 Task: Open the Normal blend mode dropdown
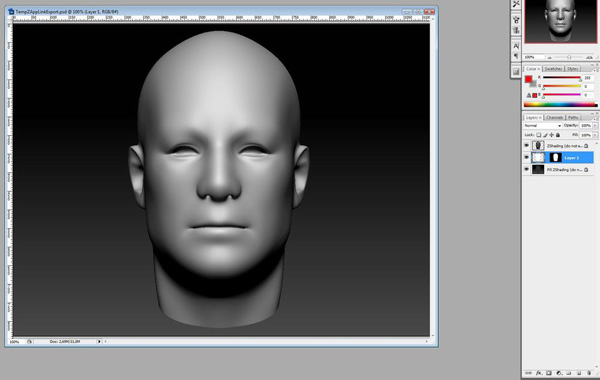coord(543,126)
